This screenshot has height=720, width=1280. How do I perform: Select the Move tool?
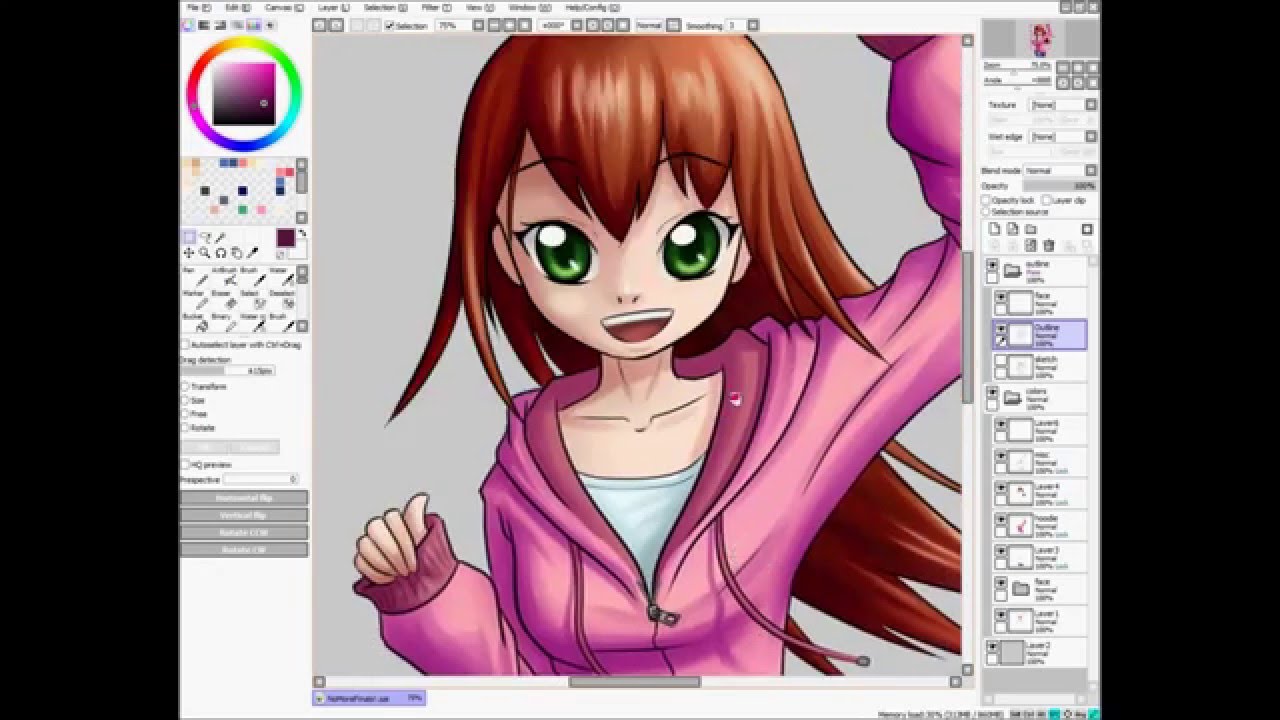189,253
